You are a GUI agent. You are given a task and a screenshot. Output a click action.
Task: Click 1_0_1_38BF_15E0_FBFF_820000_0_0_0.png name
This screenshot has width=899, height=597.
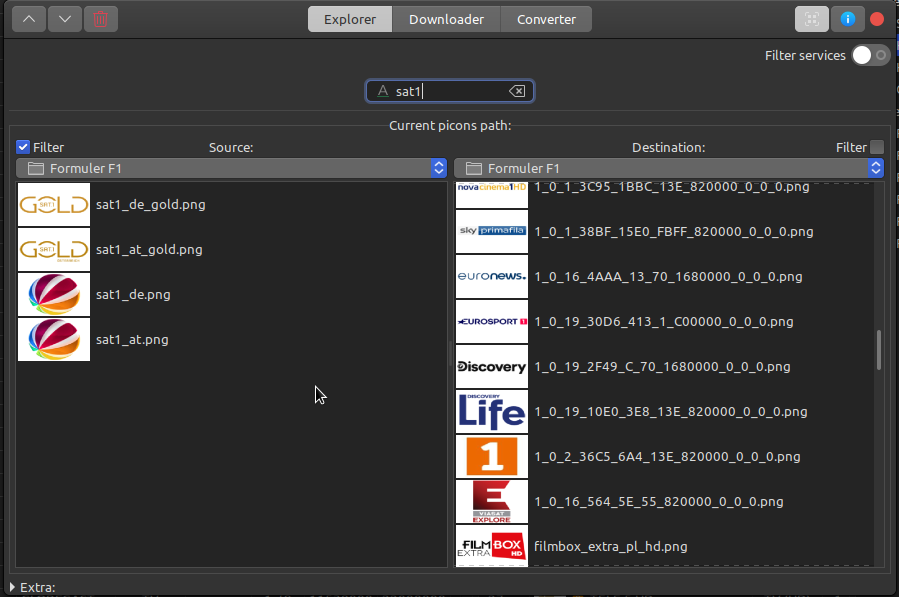point(674,232)
